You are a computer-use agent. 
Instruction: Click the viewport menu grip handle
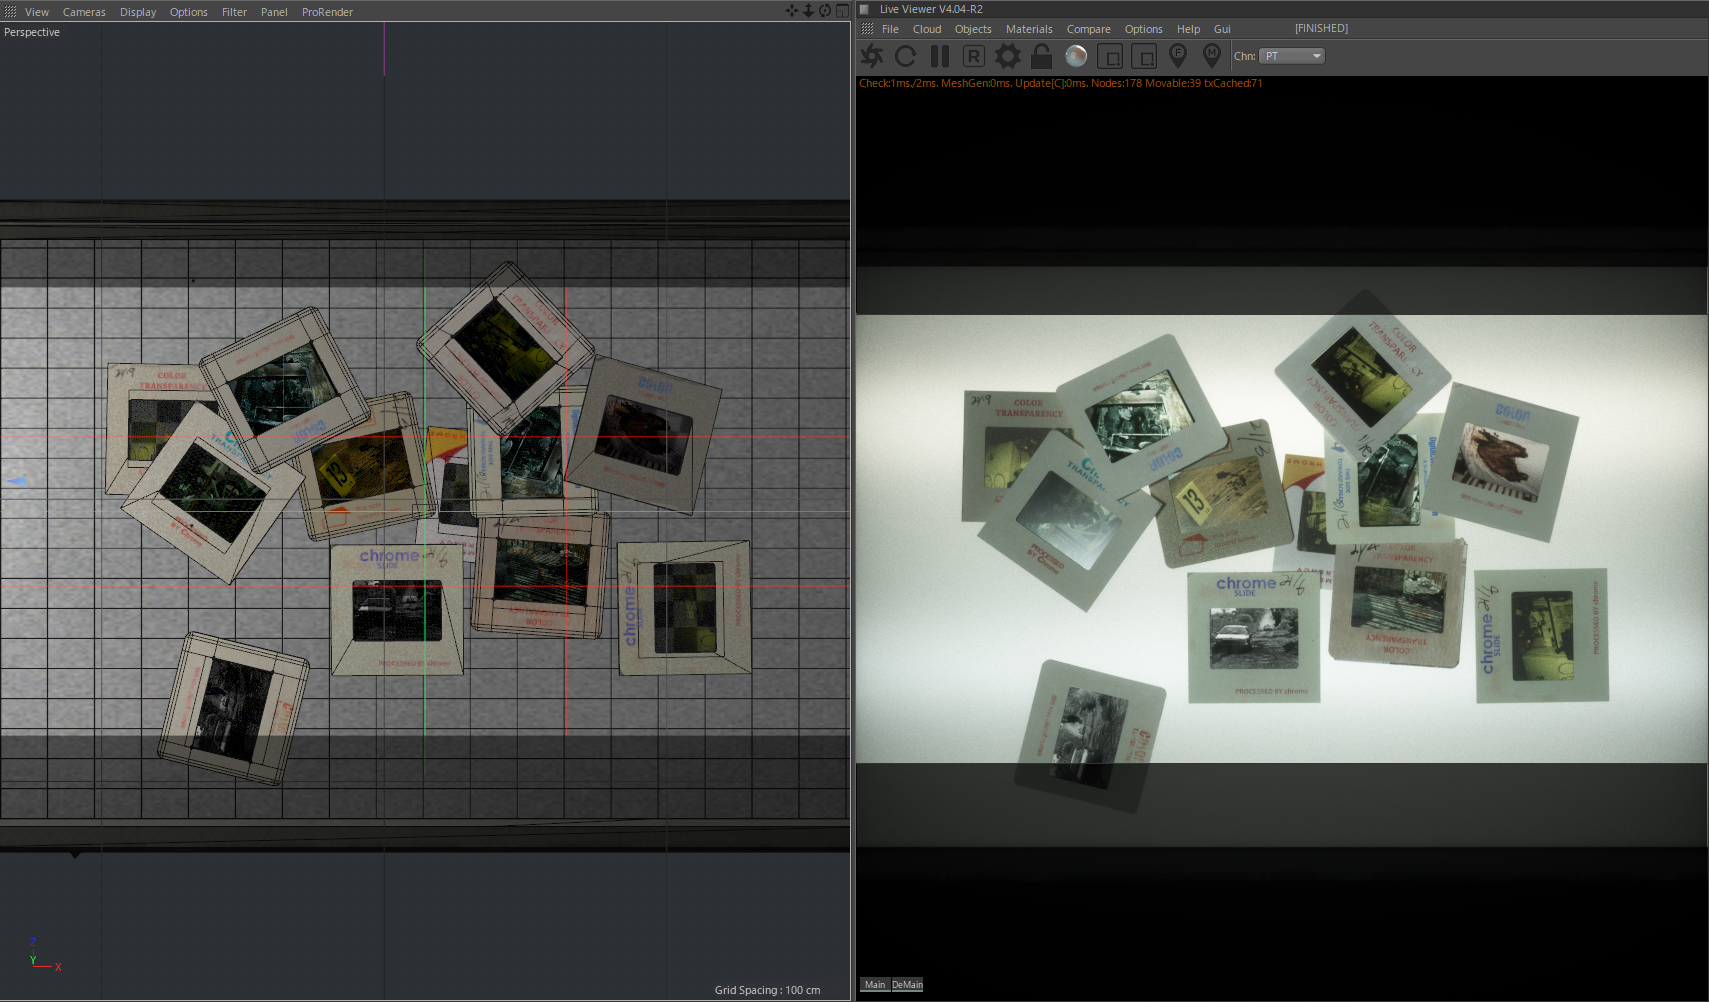click(x=10, y=12)
